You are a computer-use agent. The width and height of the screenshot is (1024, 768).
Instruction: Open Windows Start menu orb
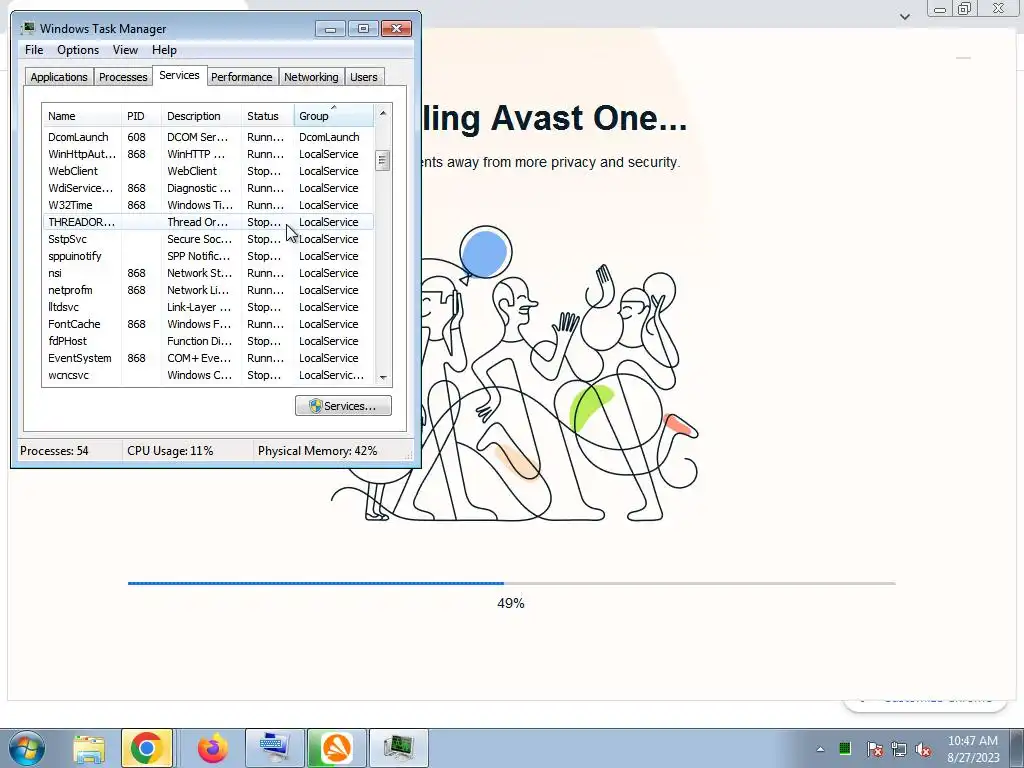point(26,748)
